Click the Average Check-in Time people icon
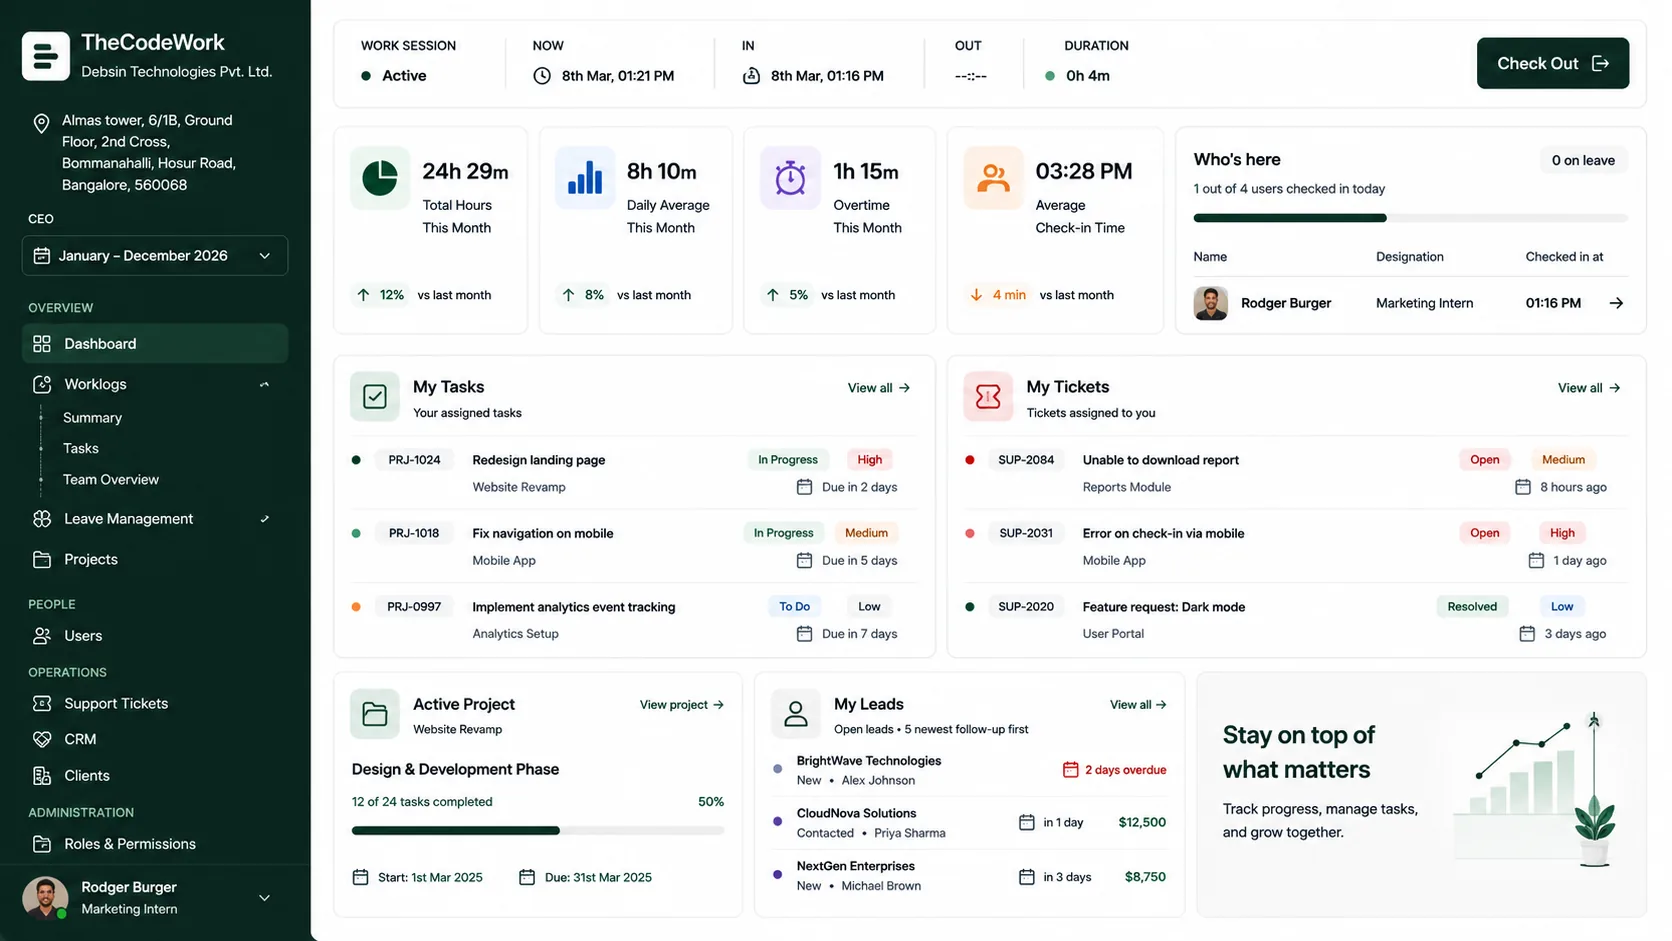This screenshot has width=1672, height=941. tap(993, 178)
